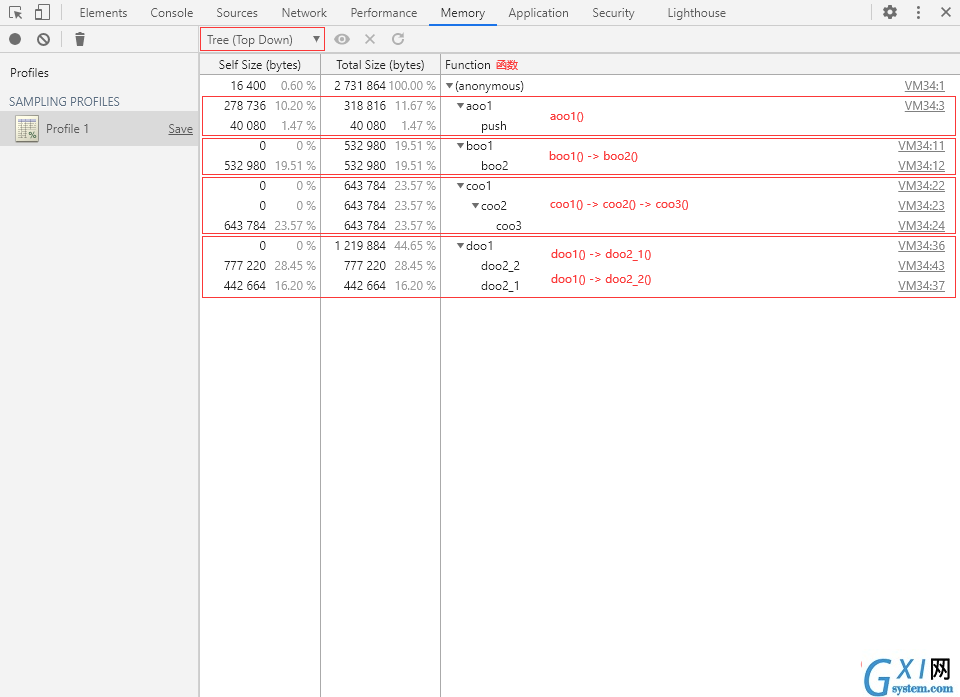960x697 pixels.
Task: Open the Security tab
Action: click(x=613, y=13)
